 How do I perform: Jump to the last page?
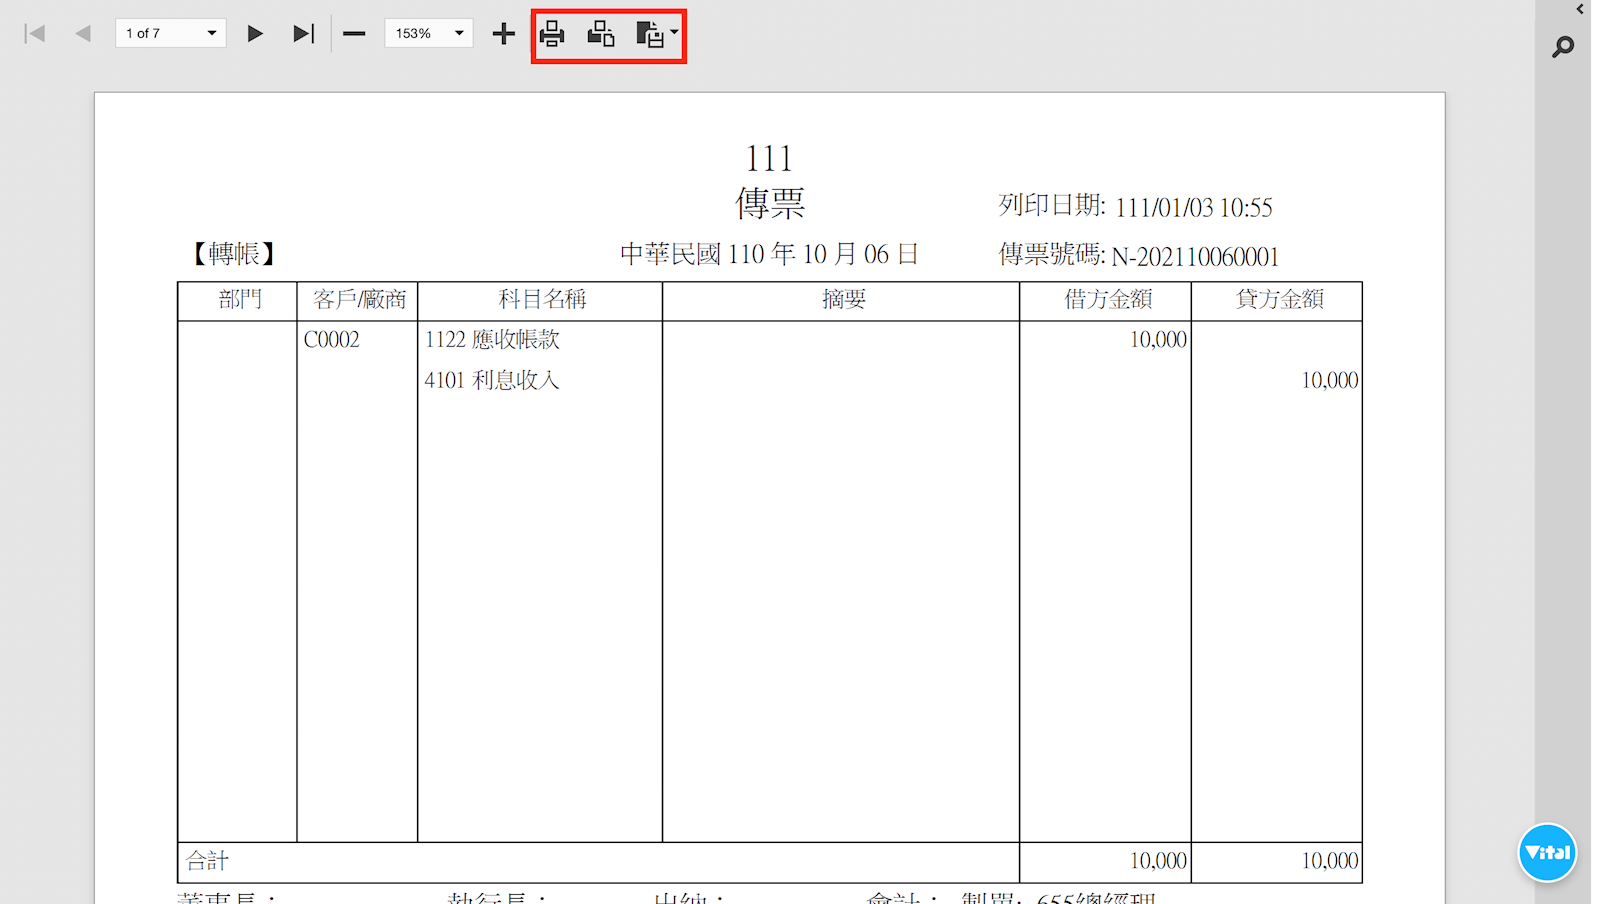point(303,34)
